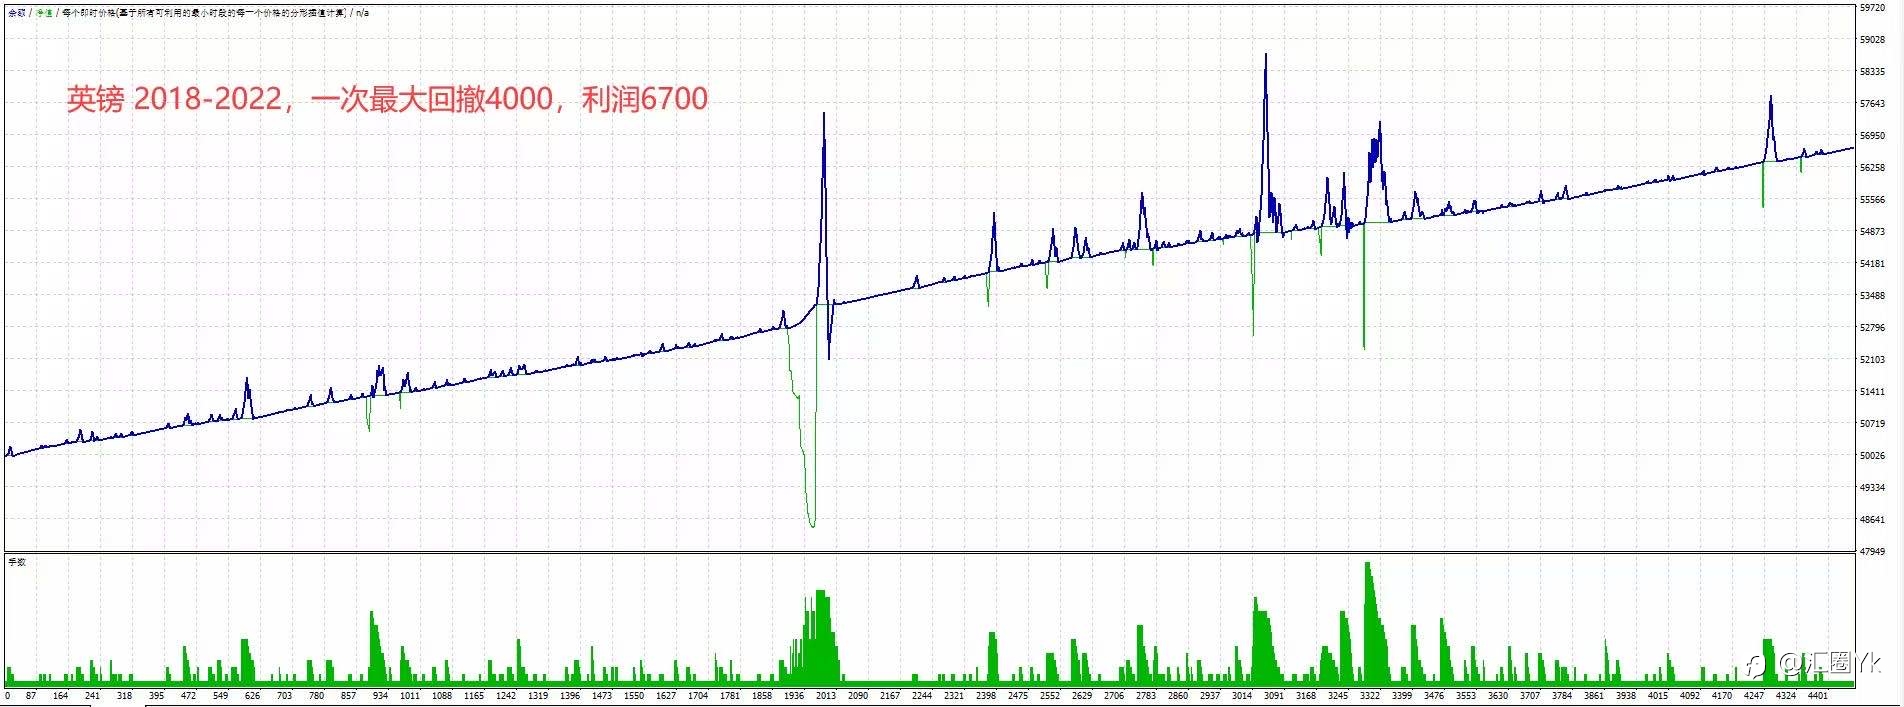This screenshot has height=707, width=1904.
Task: Click the n/a text in chart header
Action: (x=363, y=13)
